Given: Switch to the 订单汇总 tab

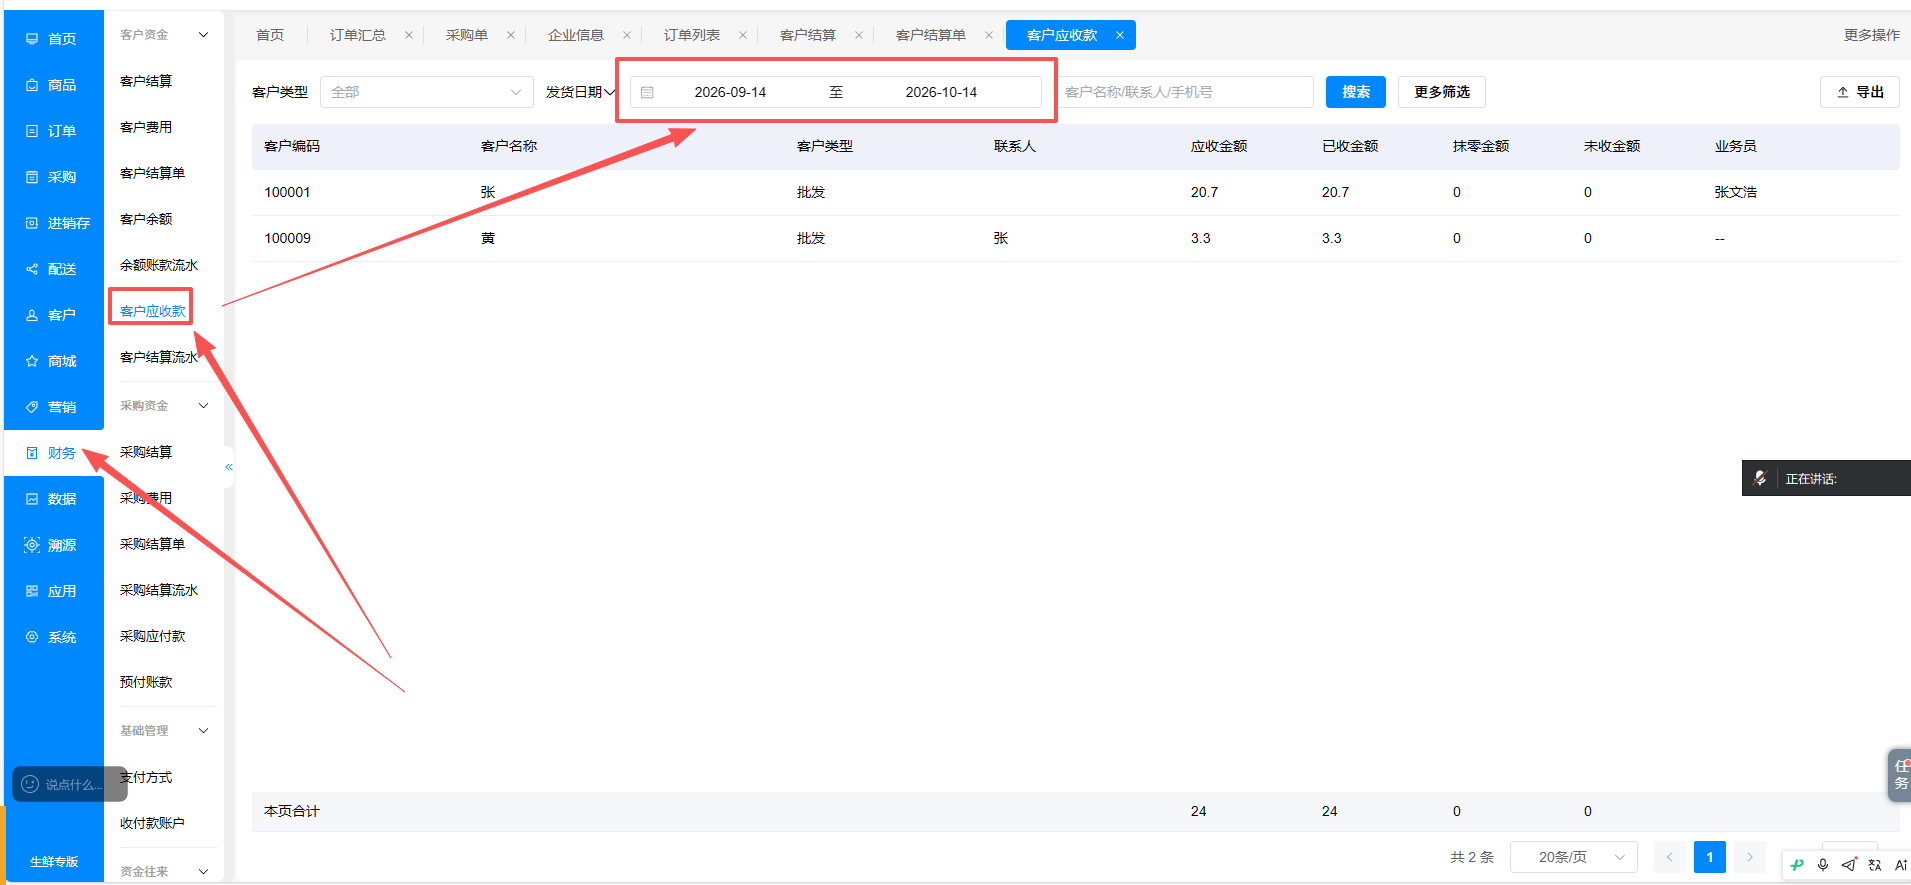Looking at the screenshot, I should pos(358,35).
